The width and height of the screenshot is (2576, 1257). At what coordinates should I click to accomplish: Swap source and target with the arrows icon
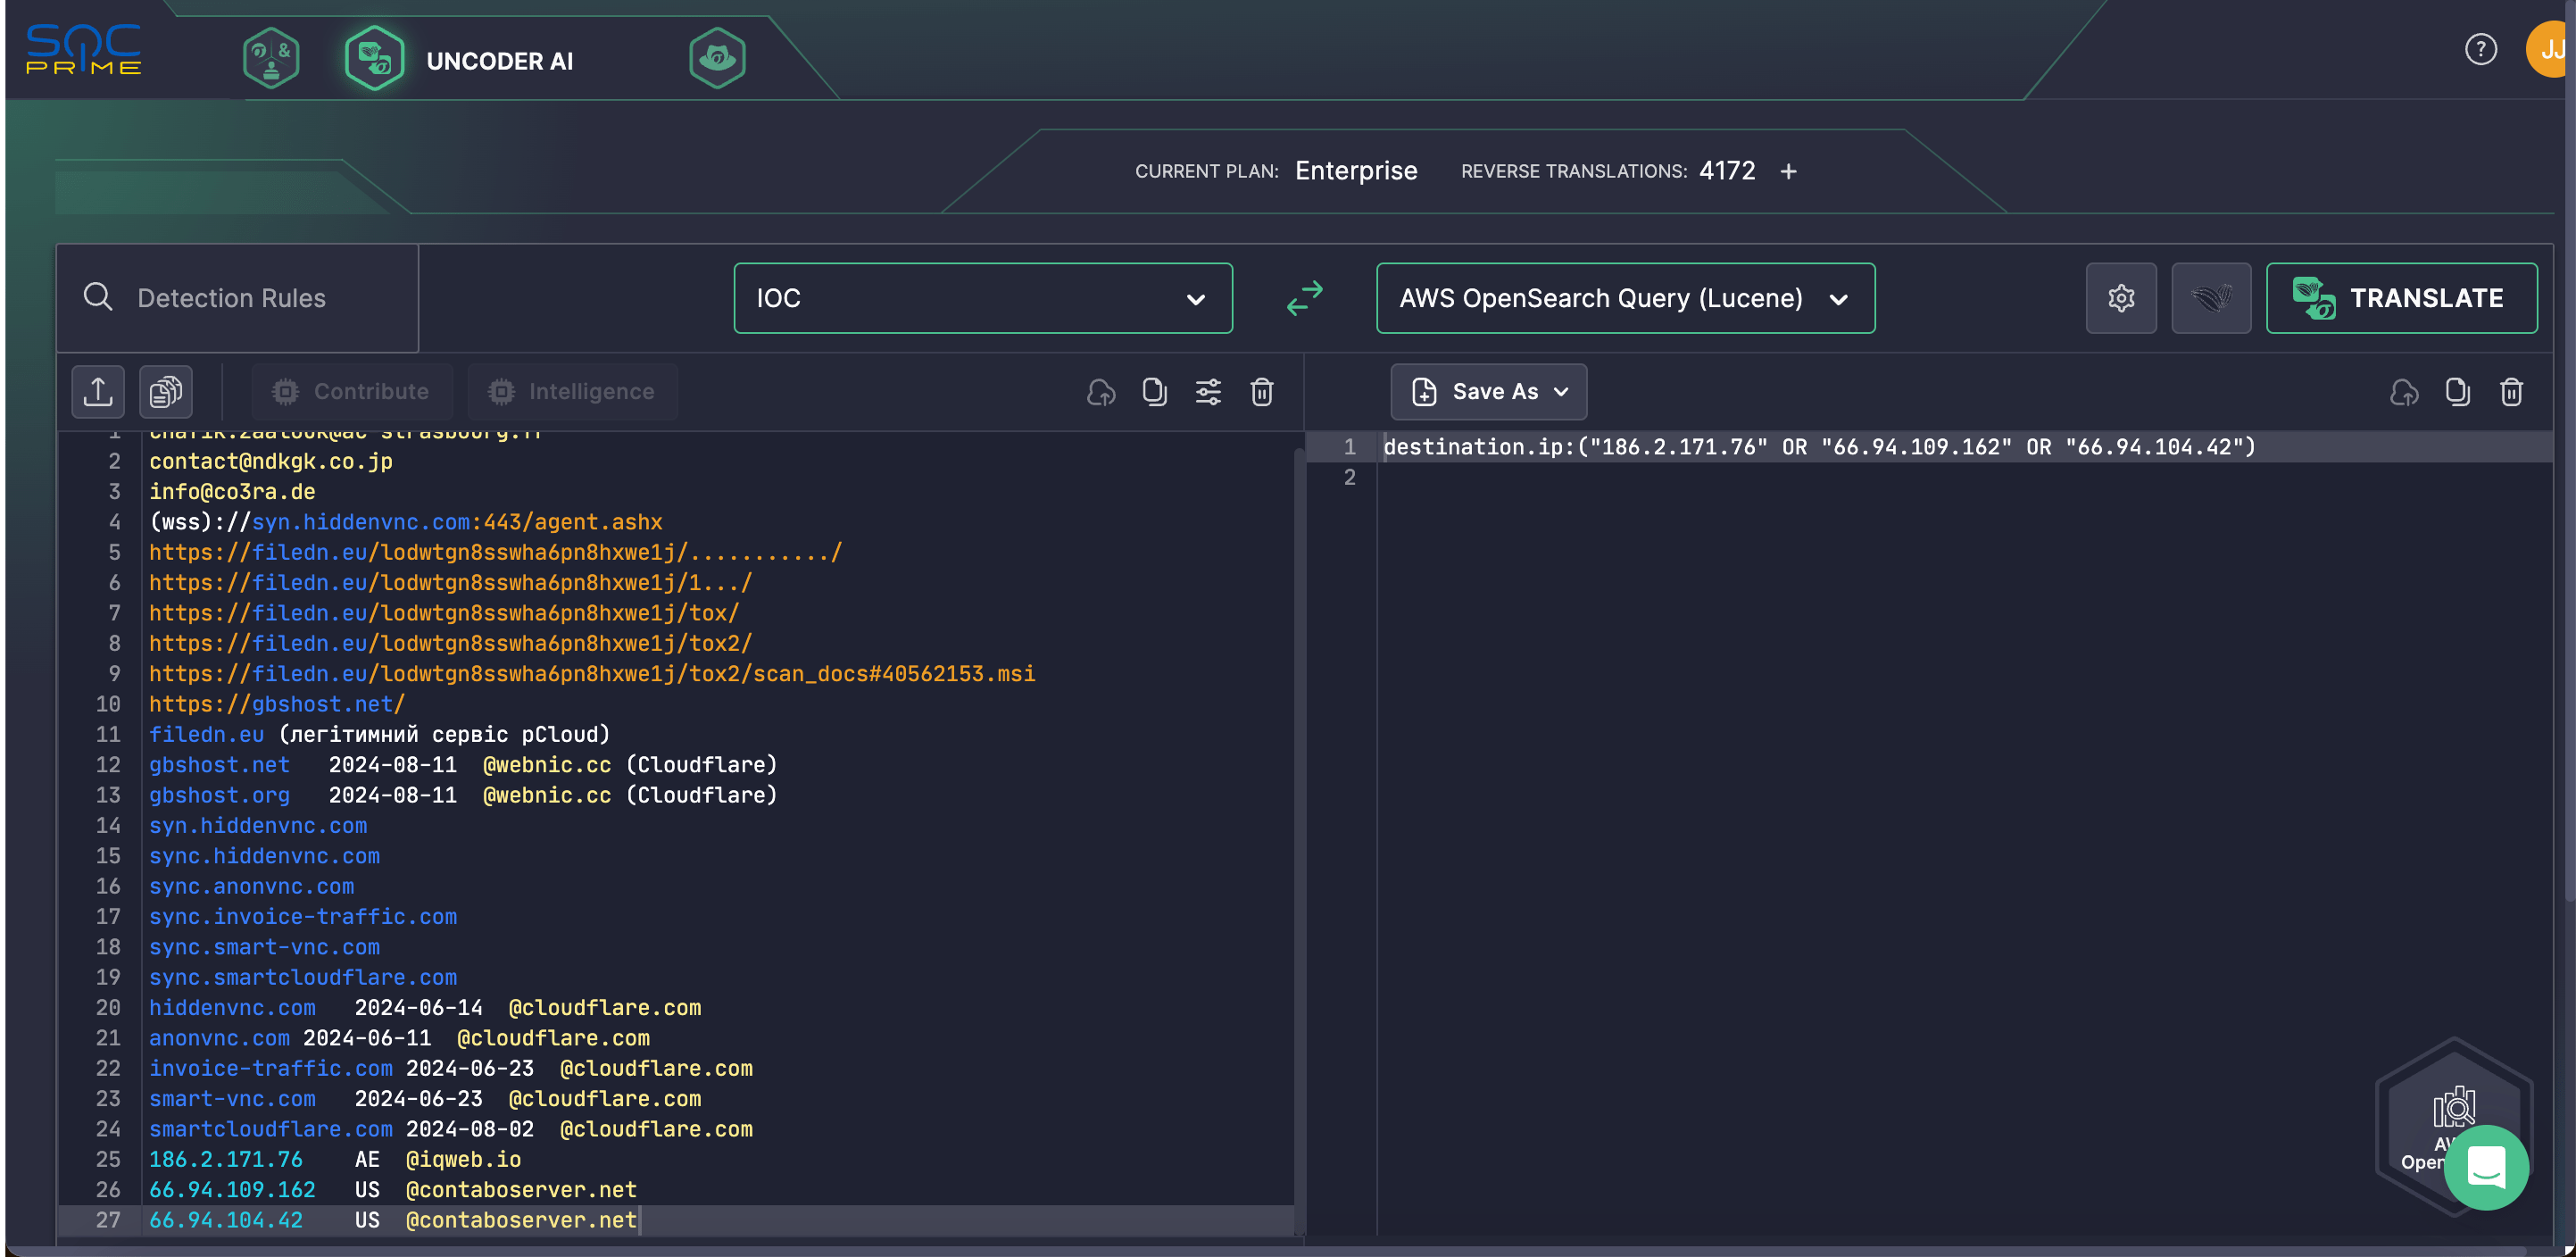coord(1304,298)
